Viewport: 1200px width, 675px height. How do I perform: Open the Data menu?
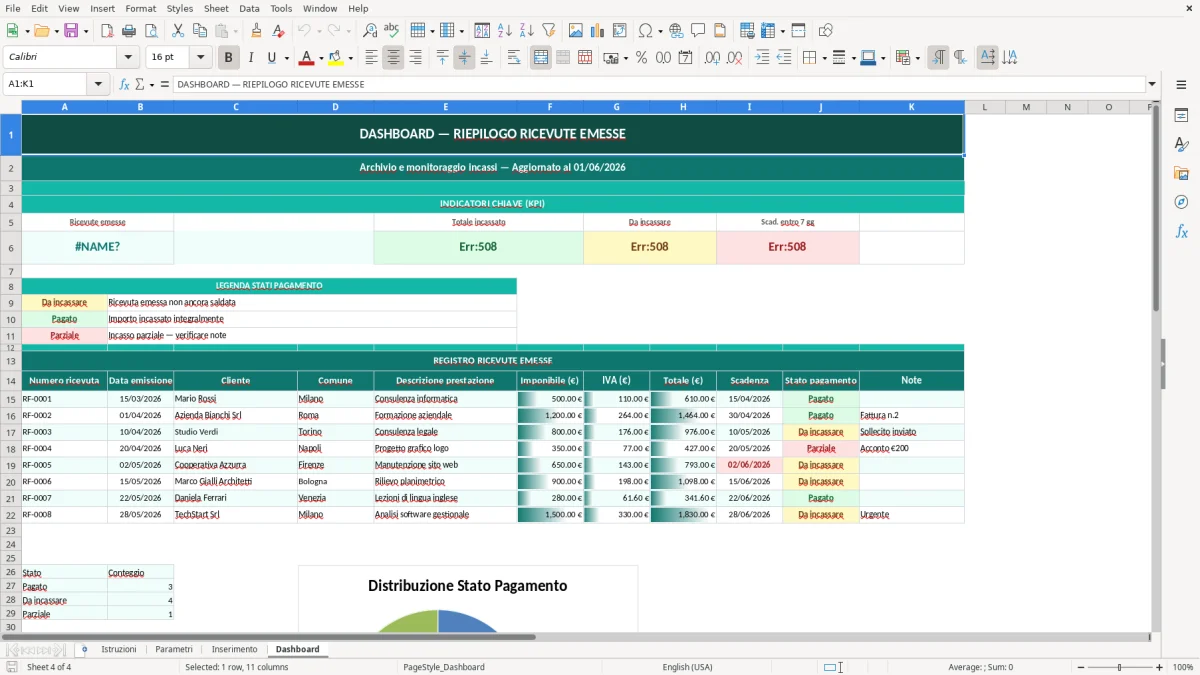(x=250, y=8)
